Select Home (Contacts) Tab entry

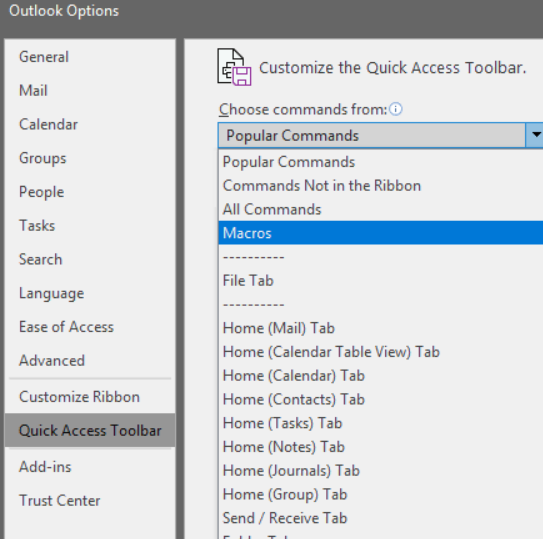381,399
